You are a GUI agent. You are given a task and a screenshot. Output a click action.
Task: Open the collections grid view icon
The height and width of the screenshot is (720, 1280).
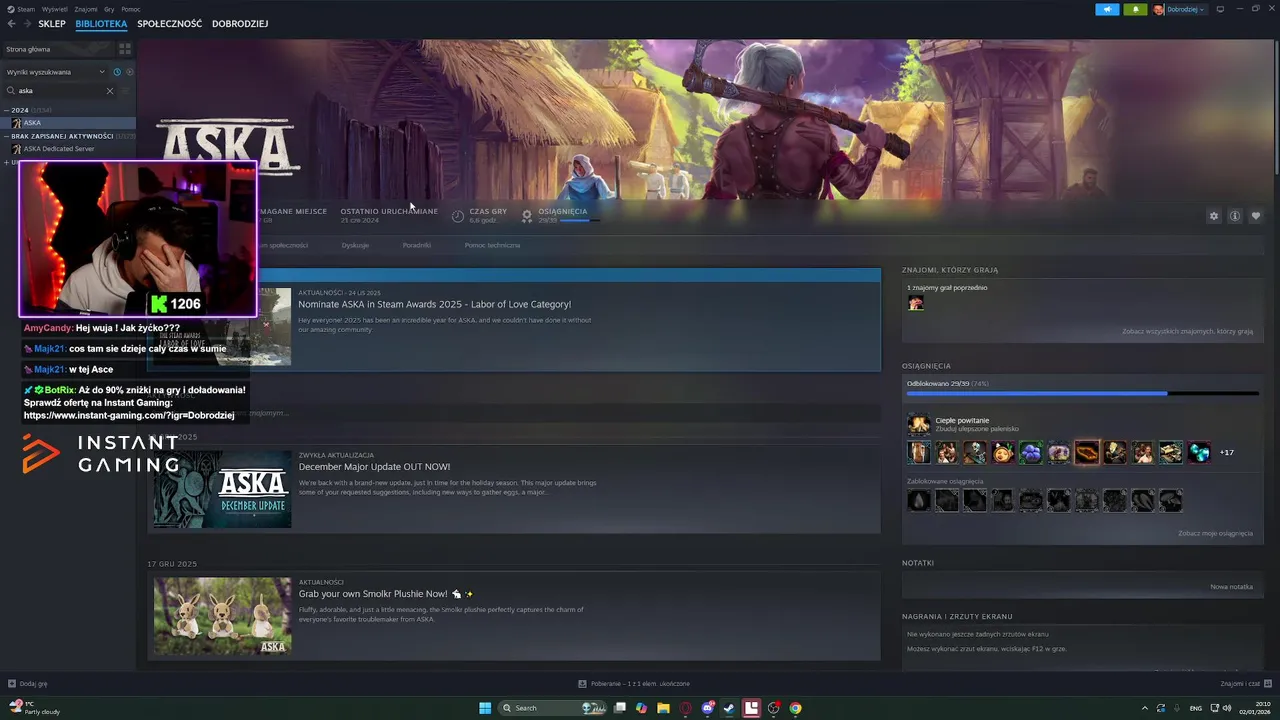(x=125, y=48)
